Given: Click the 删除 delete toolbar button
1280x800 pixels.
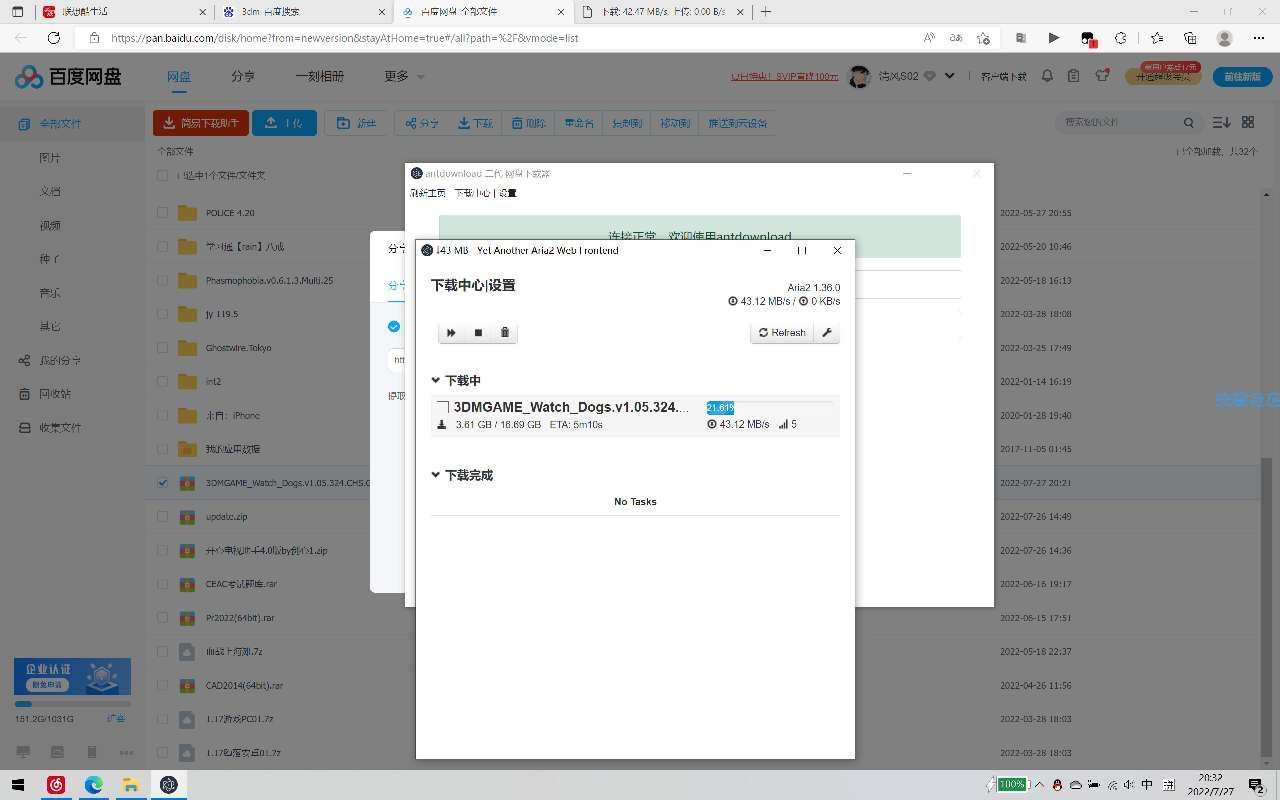Looking at the screenshot, I should pyautogui.click(x=529, y=123).
